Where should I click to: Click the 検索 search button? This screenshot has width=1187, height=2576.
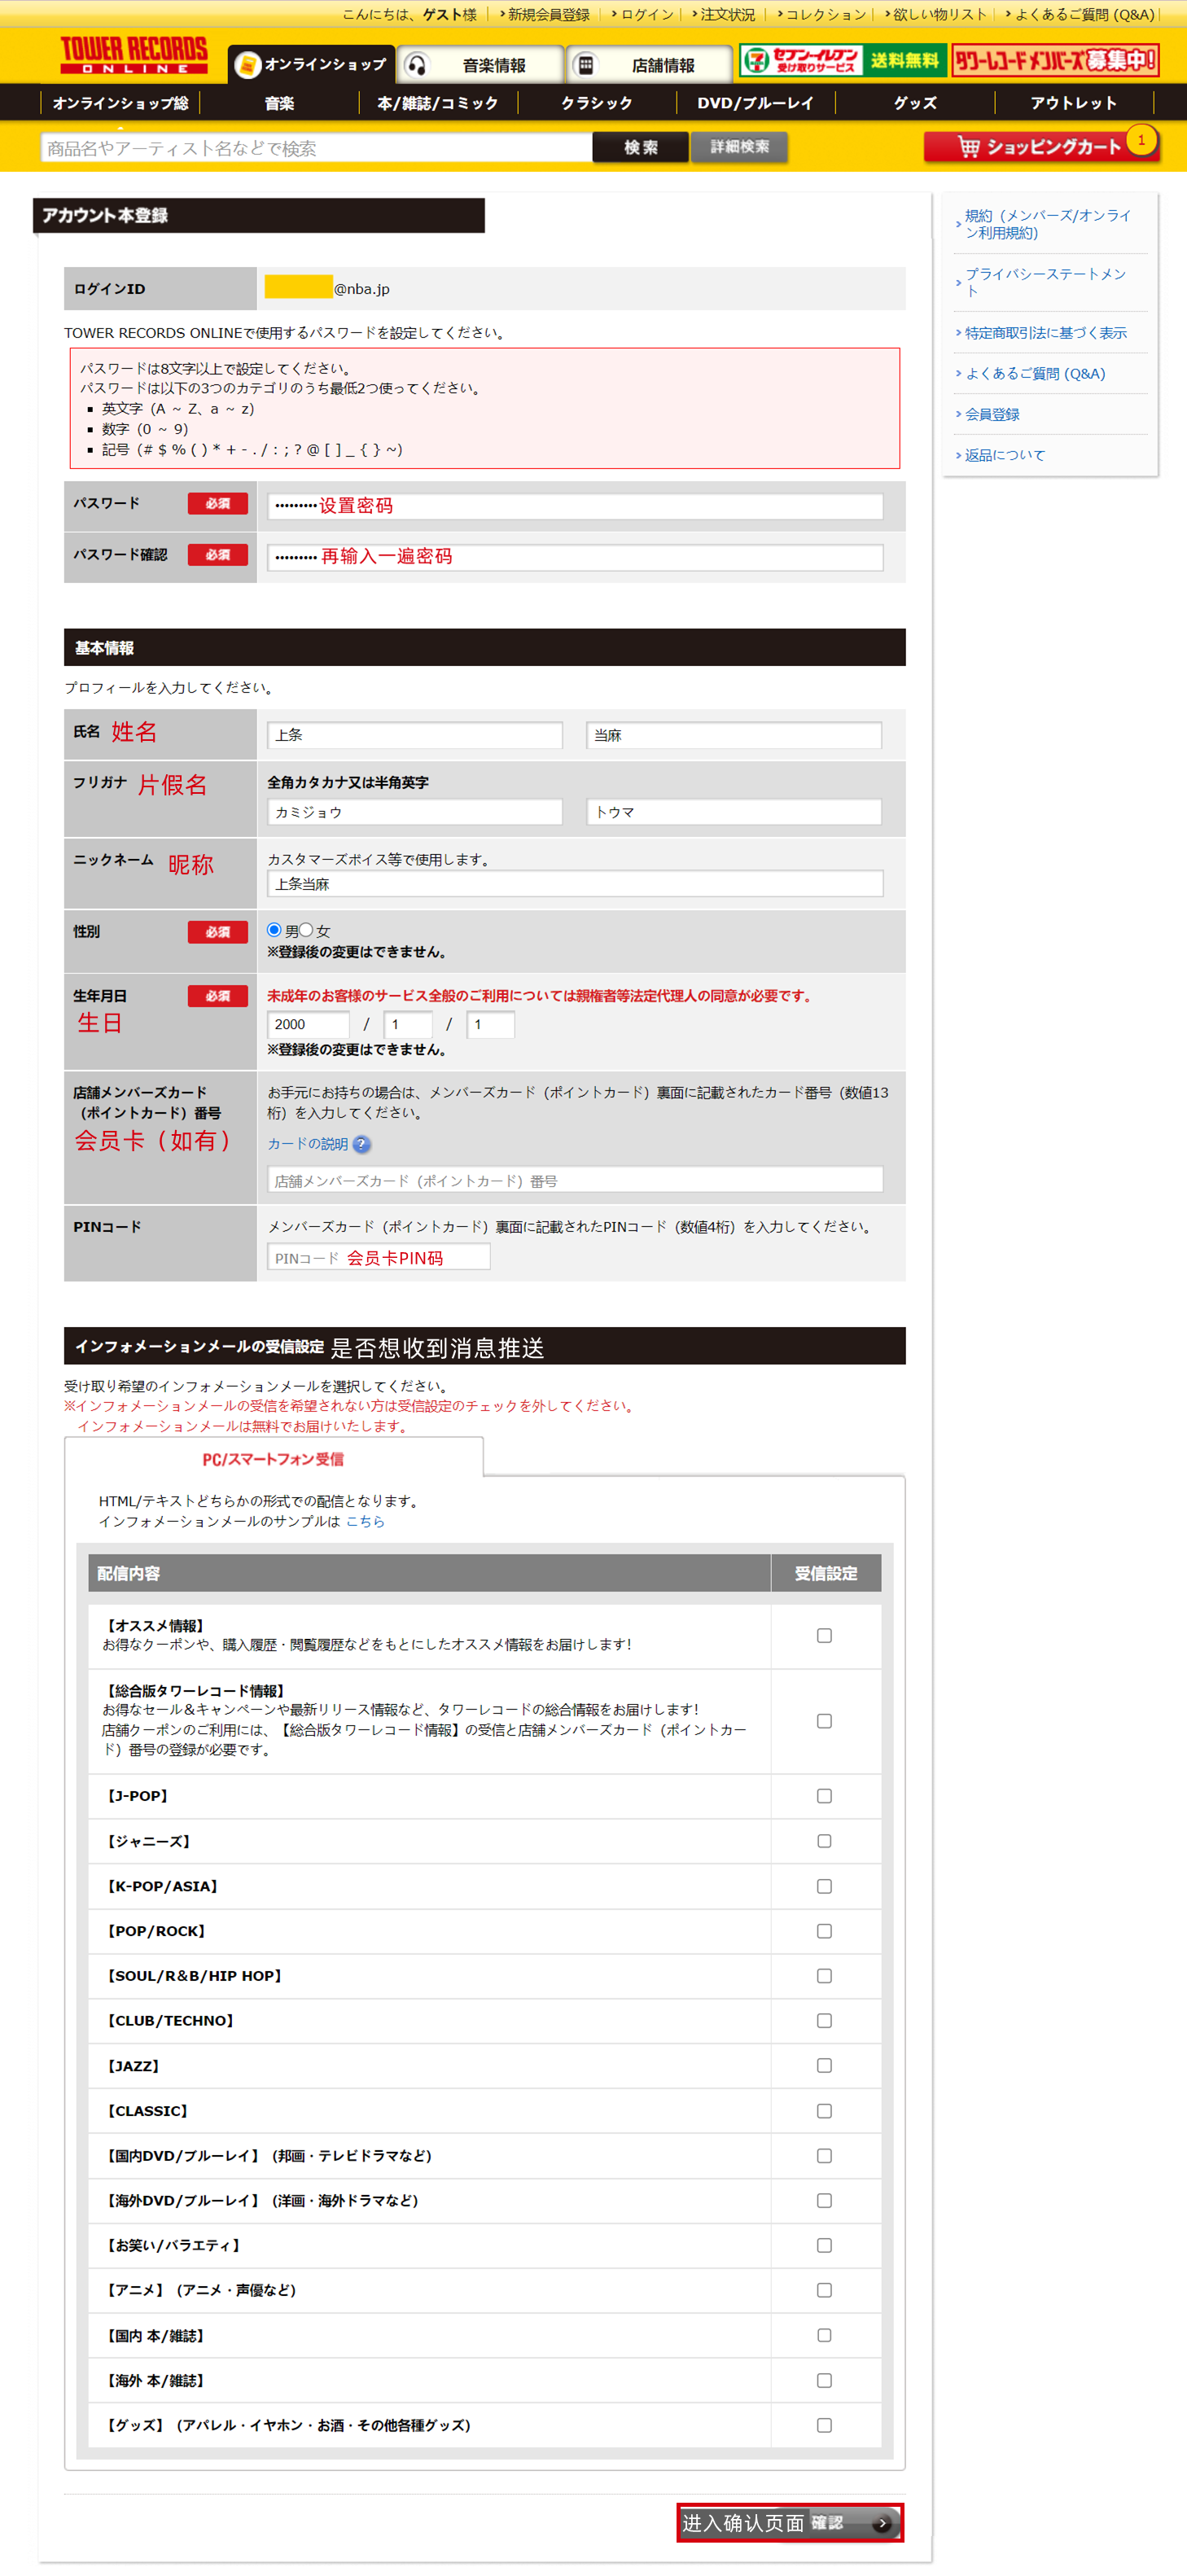[640, 147]
